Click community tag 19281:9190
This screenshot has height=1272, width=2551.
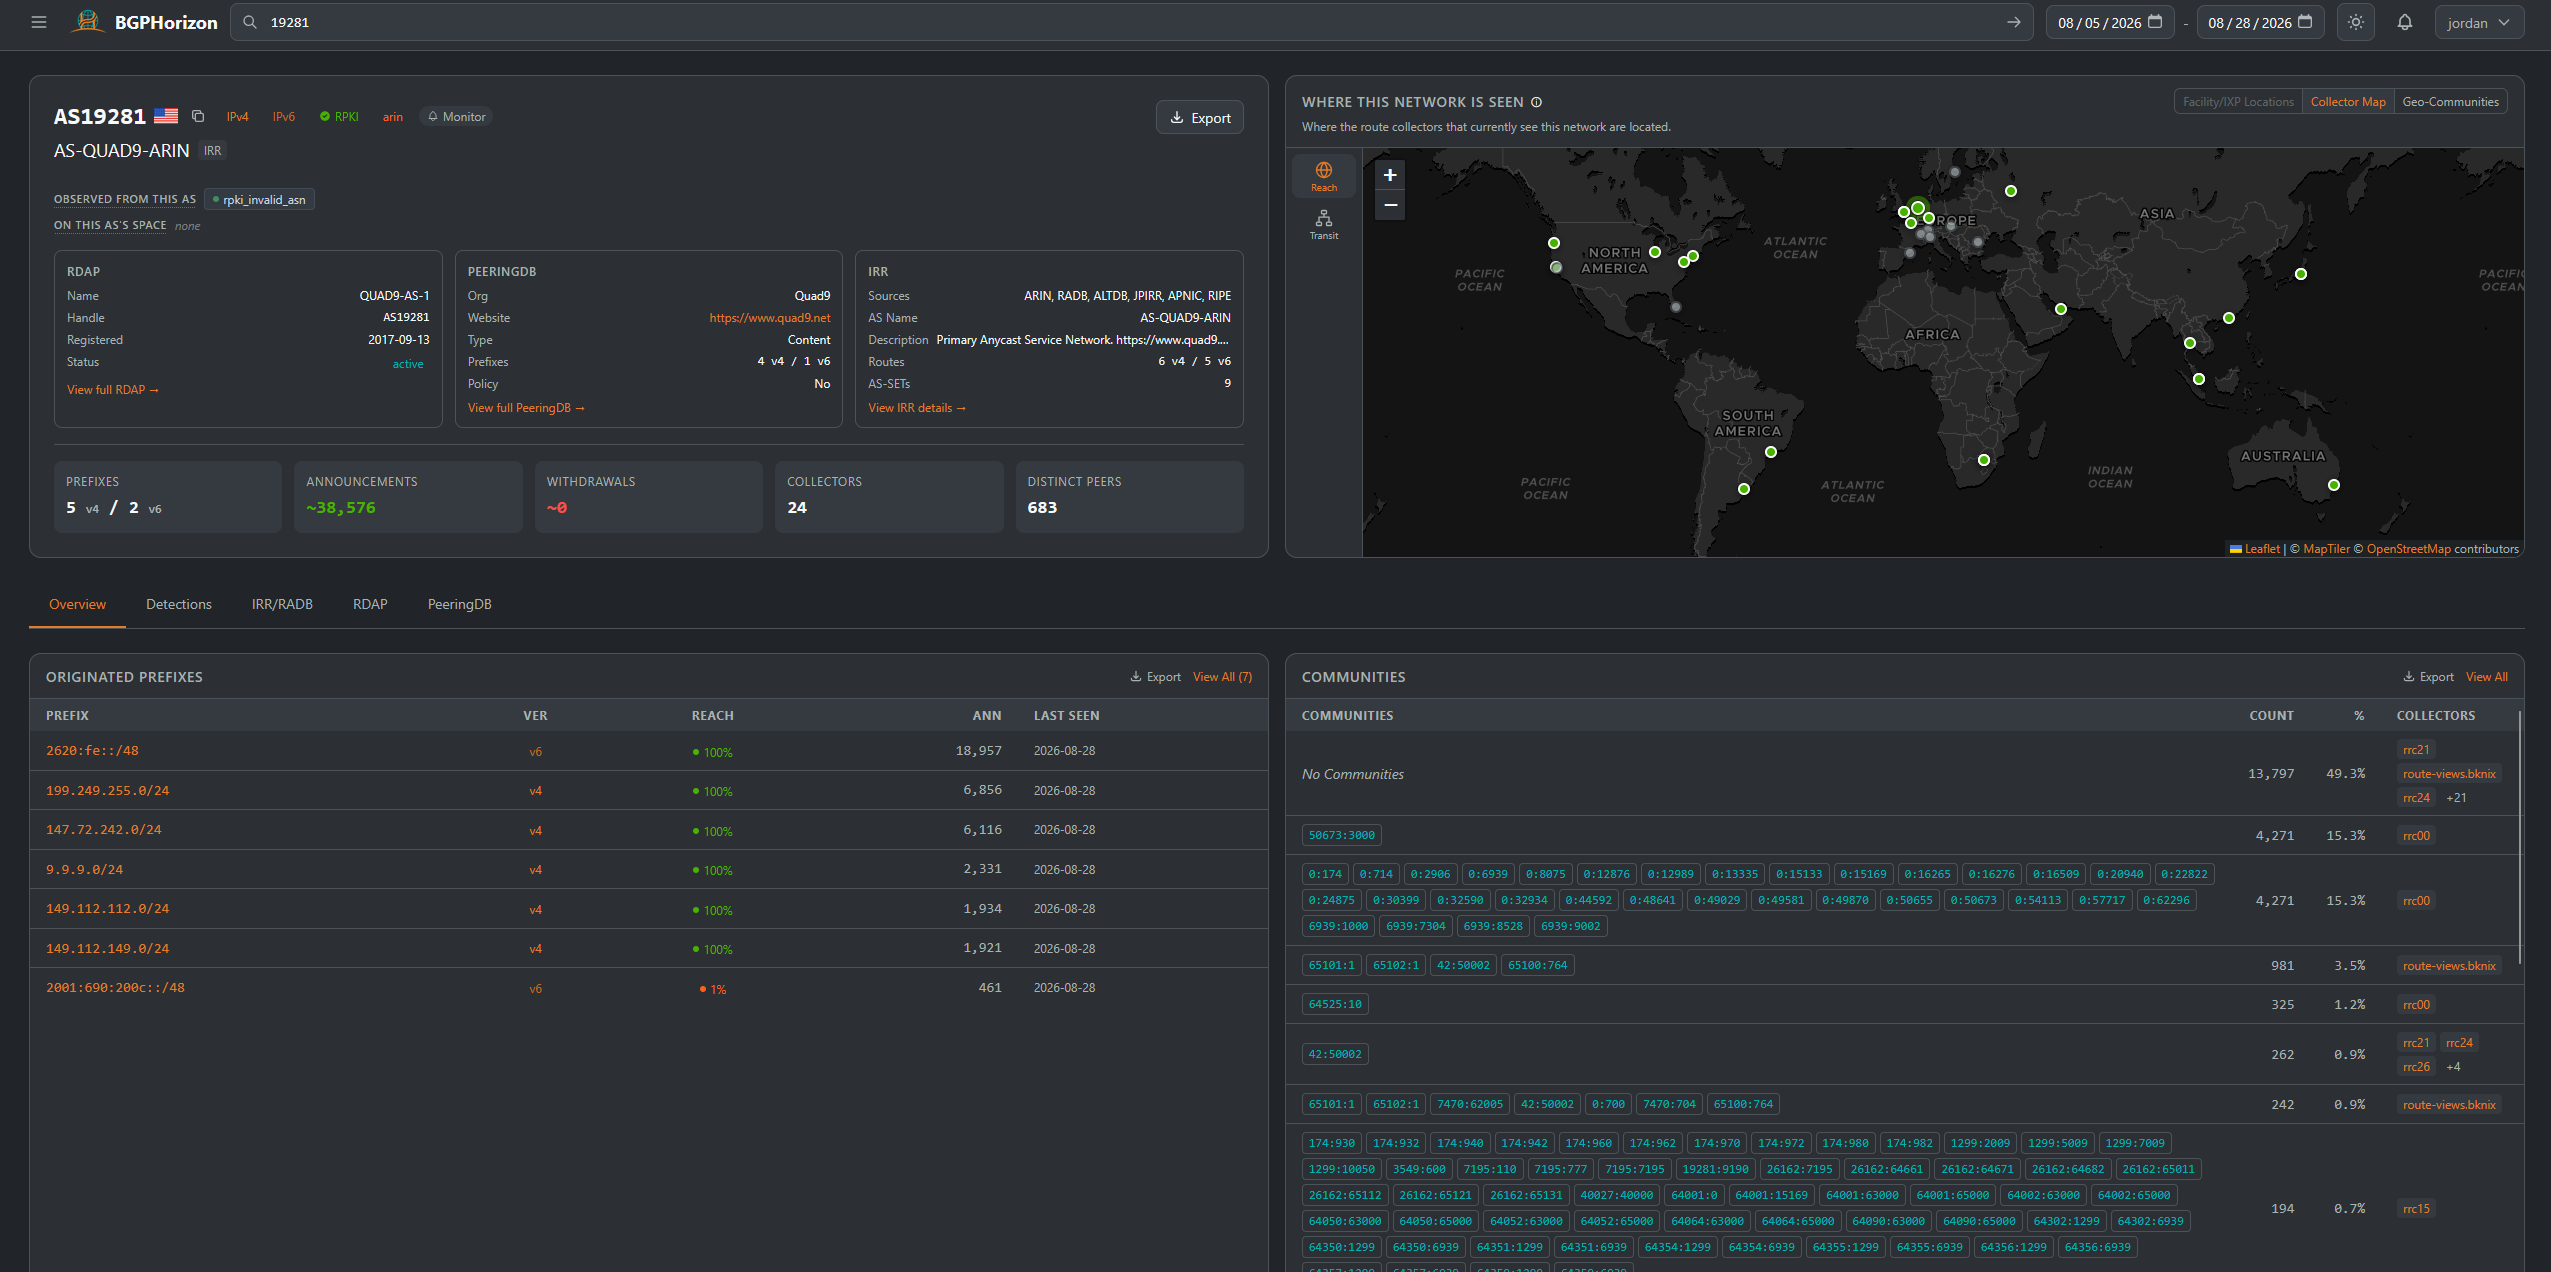(x=1715, y=1169)
